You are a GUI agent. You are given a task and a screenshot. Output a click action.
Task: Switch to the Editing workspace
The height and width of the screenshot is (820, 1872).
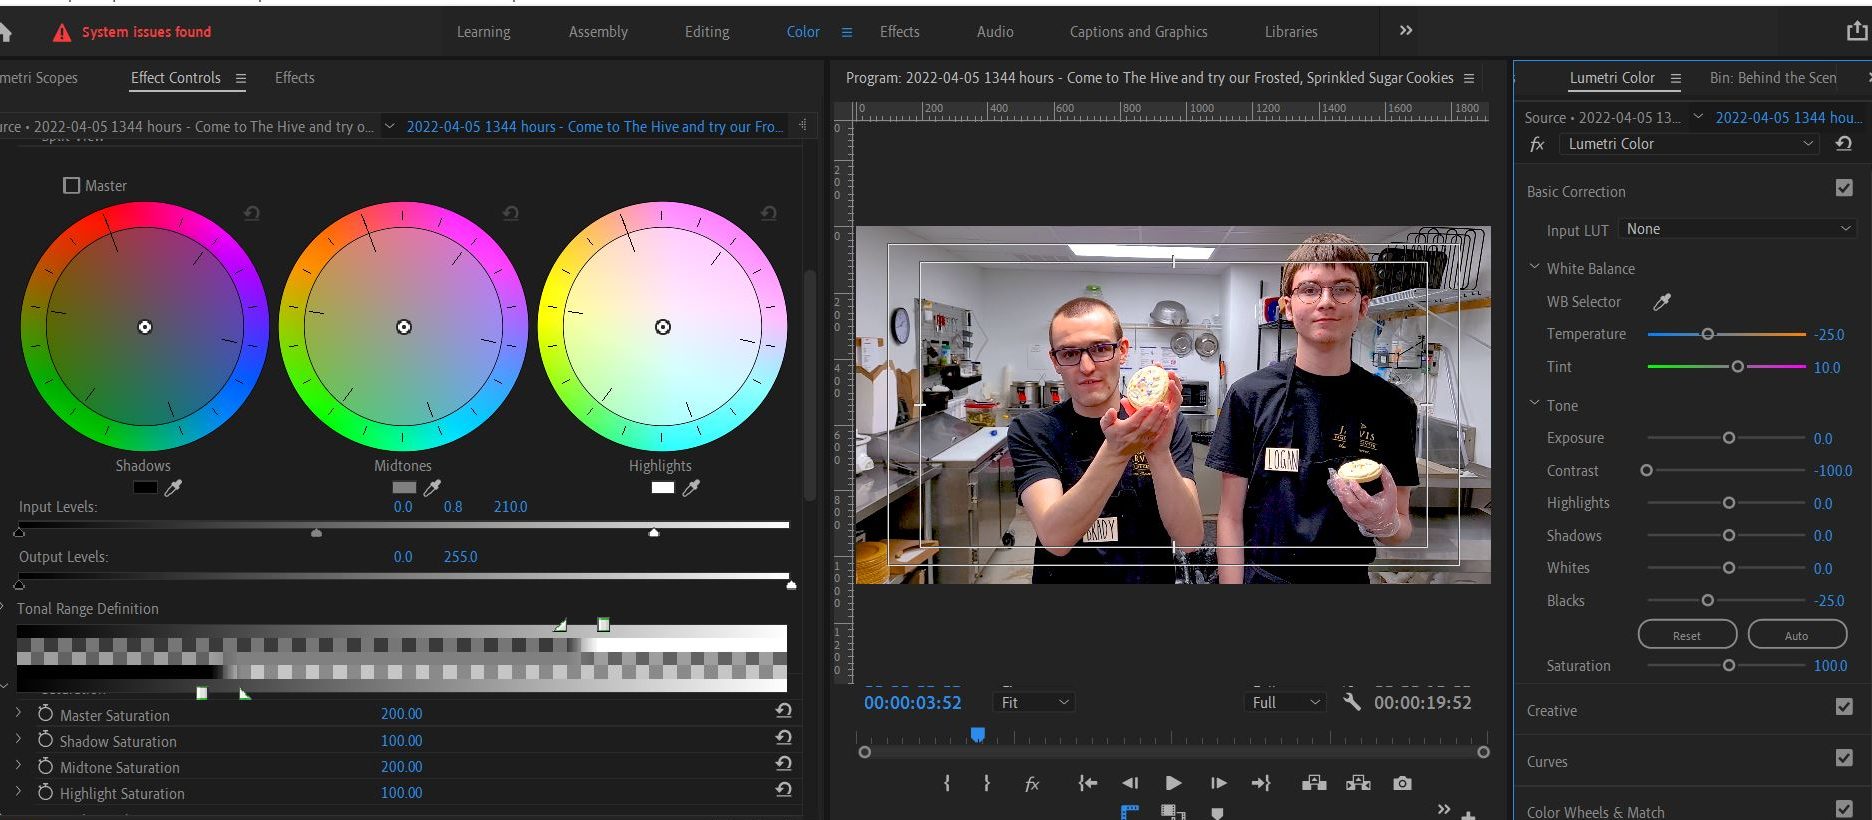pos(707,32)
